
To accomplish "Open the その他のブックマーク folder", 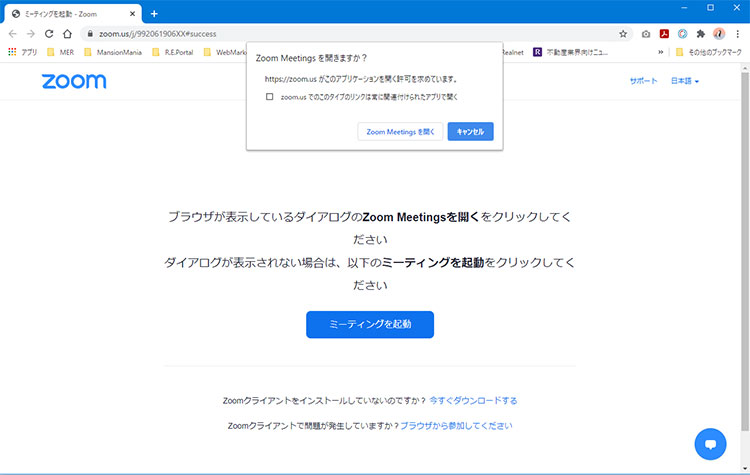I will pos(708,52).
